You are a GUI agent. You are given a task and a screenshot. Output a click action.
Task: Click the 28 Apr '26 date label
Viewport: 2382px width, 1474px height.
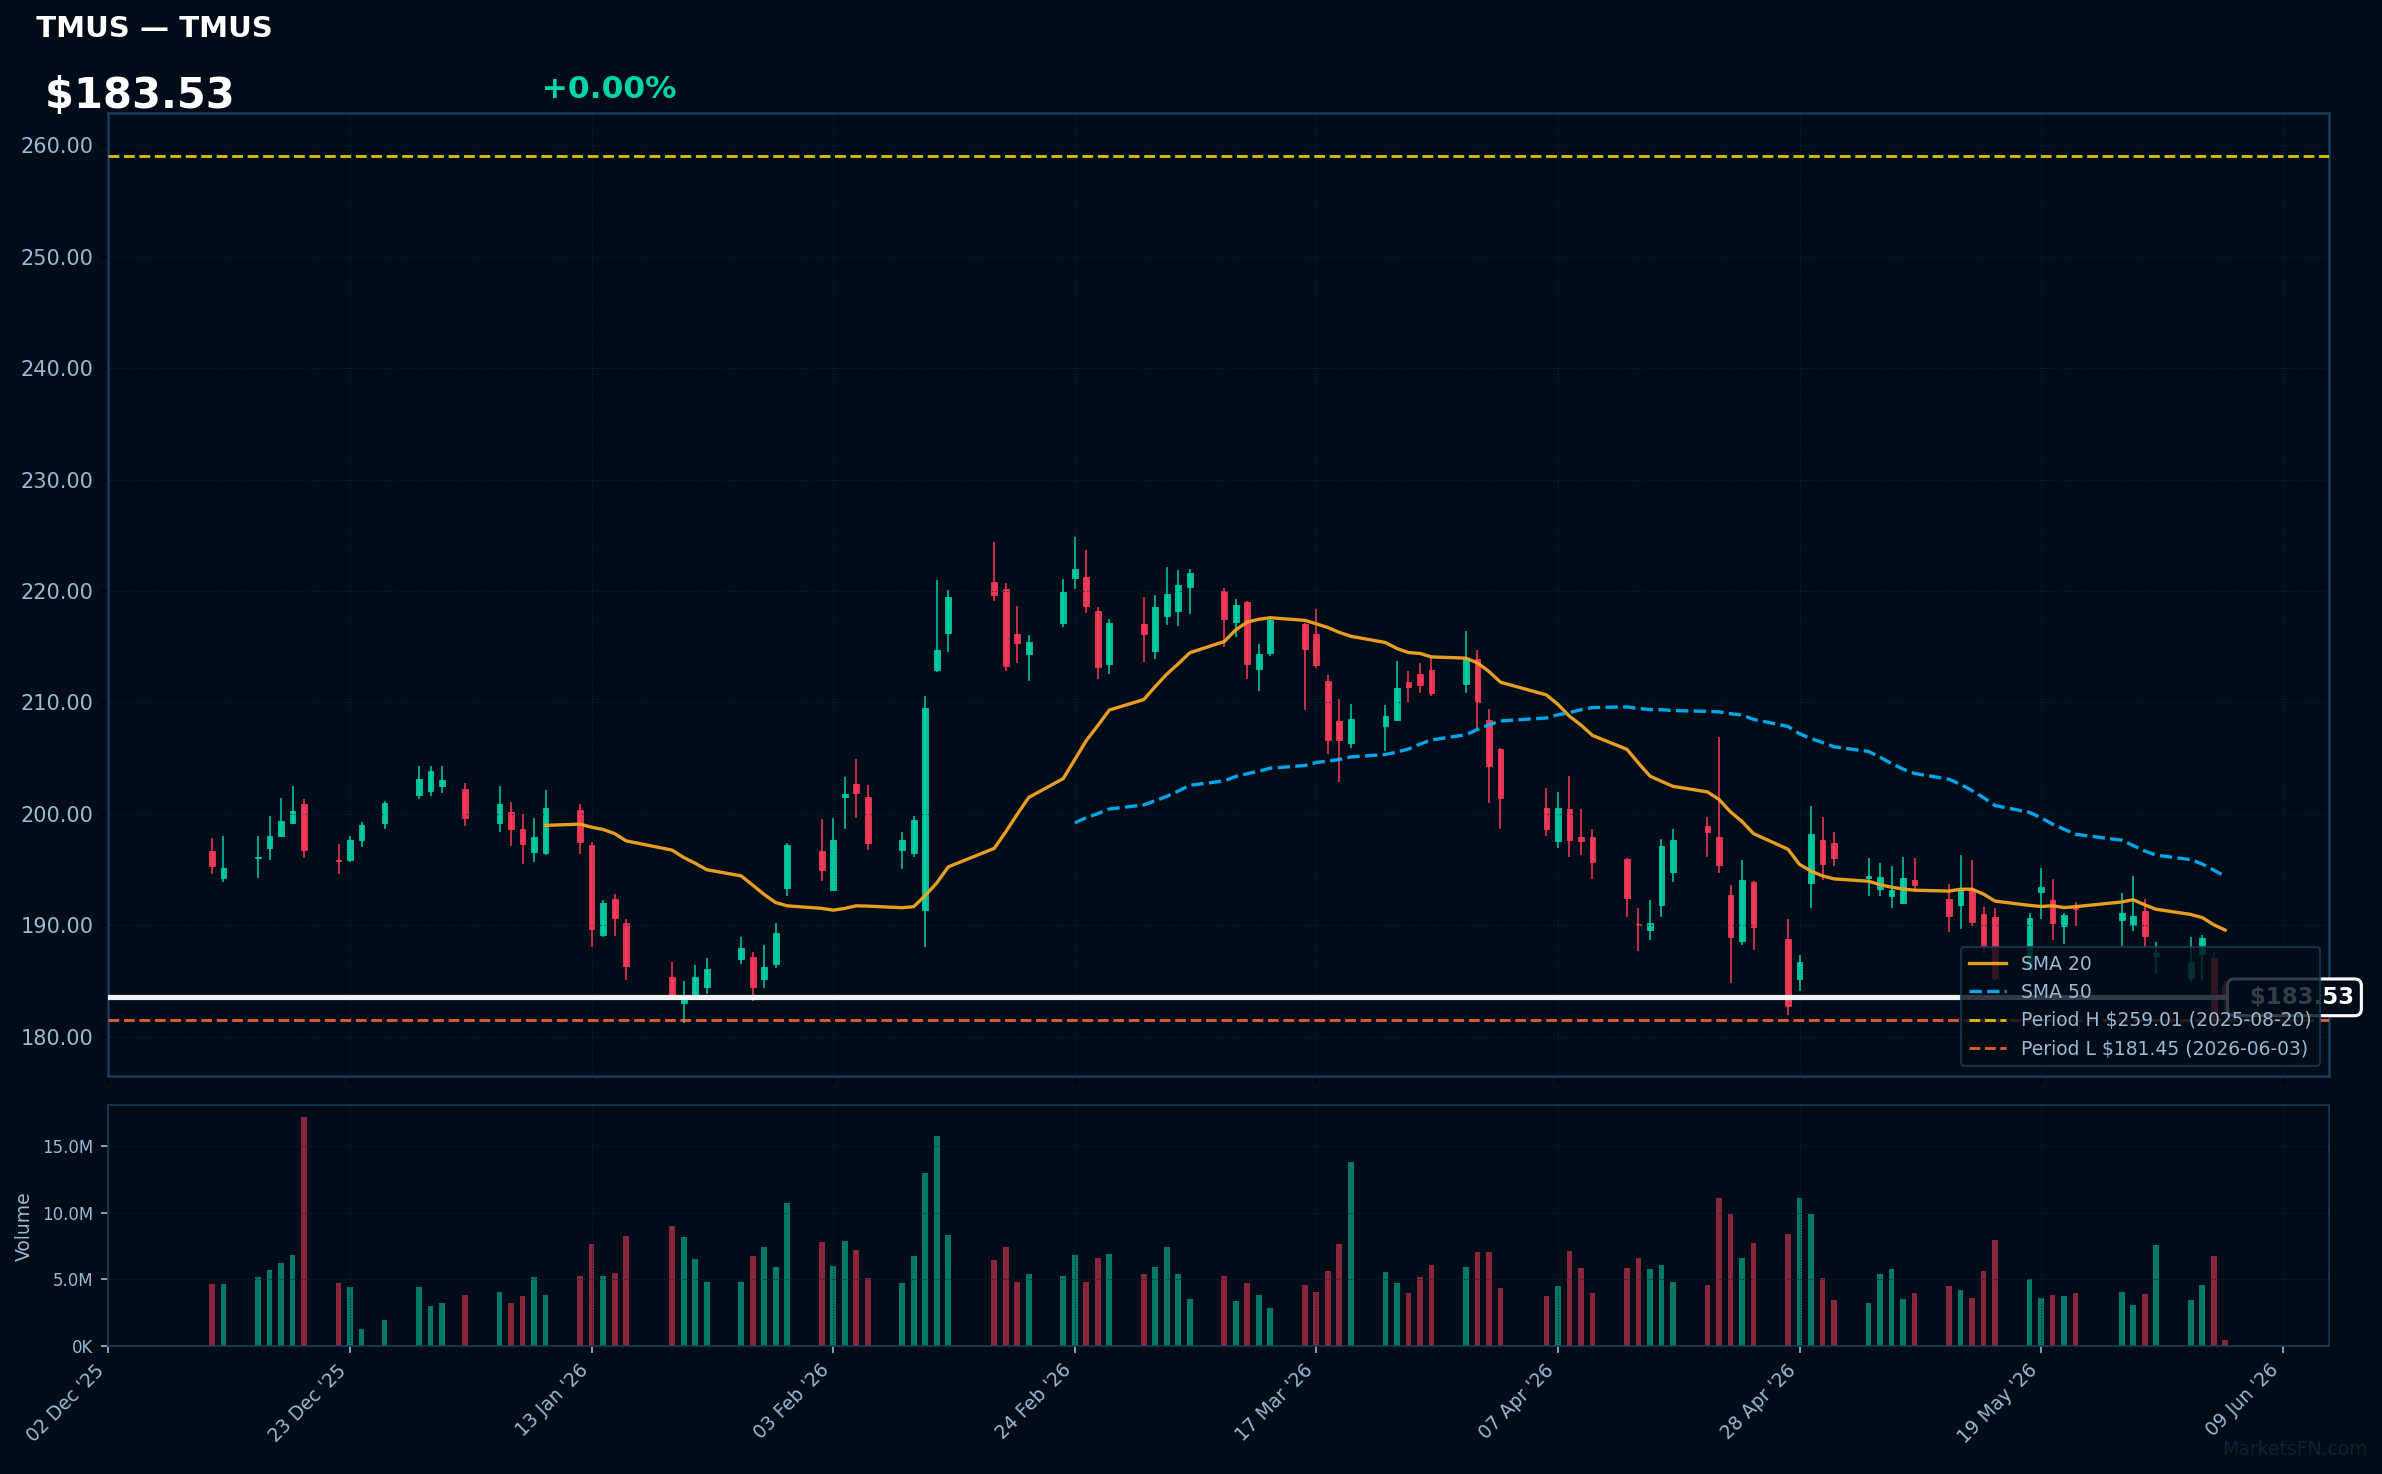(x=1757, y=1401)
